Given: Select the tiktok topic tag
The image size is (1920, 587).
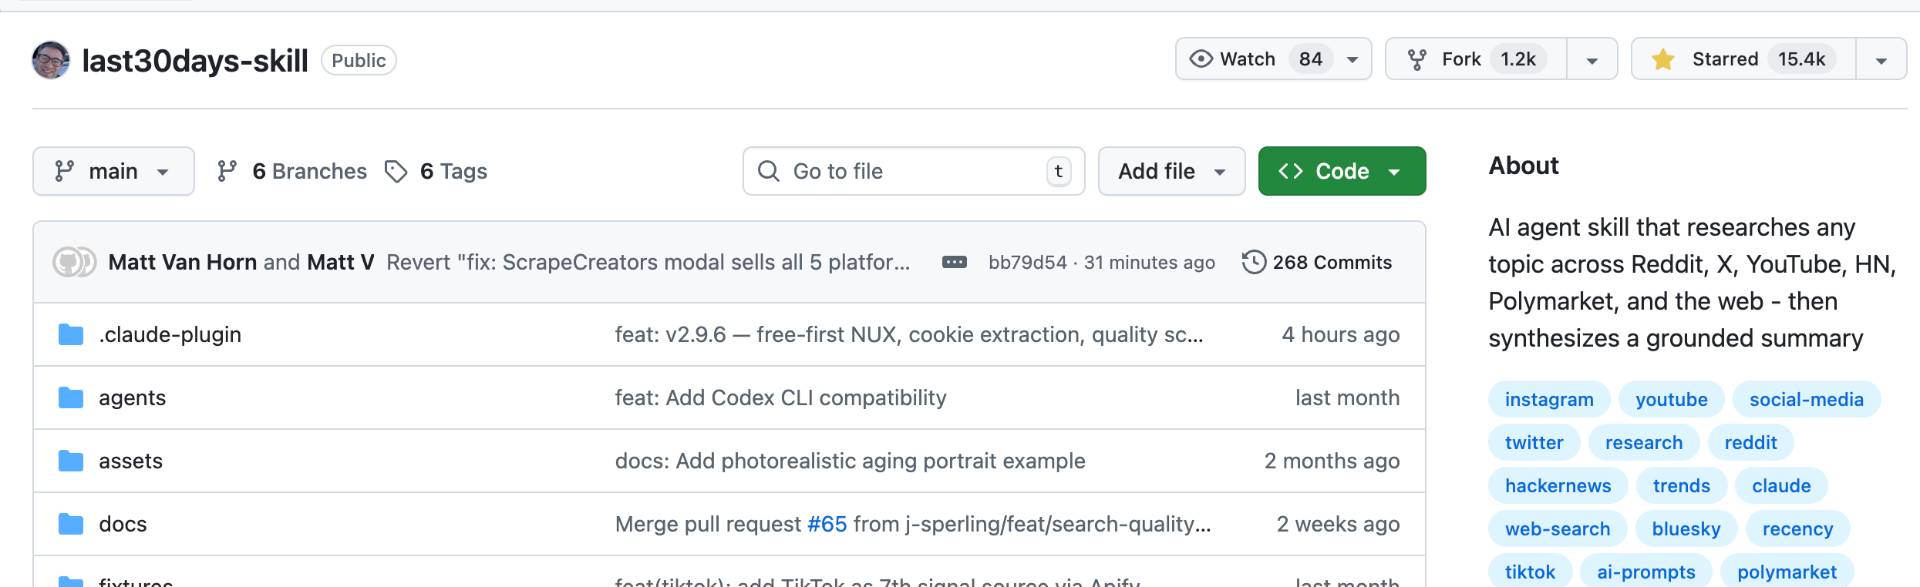Looking at the screenshot, I should point(1530,571).
